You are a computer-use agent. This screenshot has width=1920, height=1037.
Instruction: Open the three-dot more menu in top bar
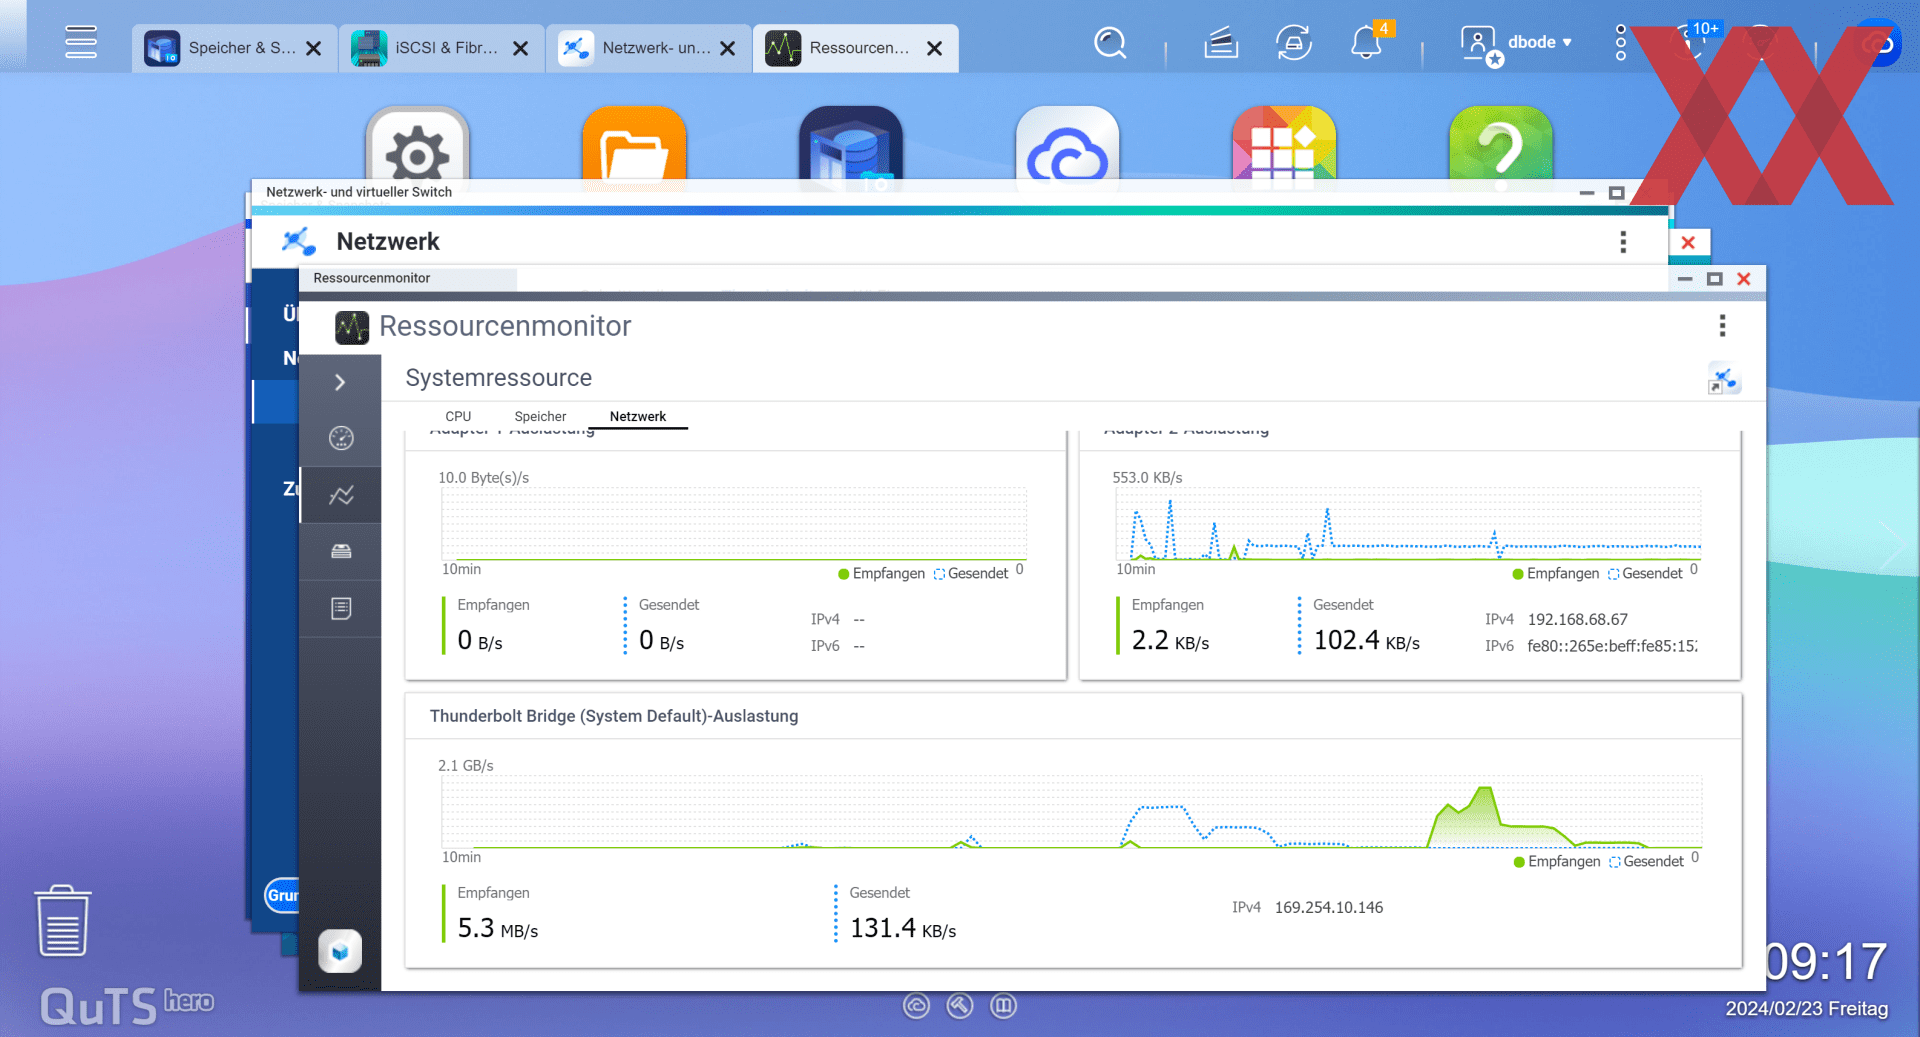tap(1621, 43)
